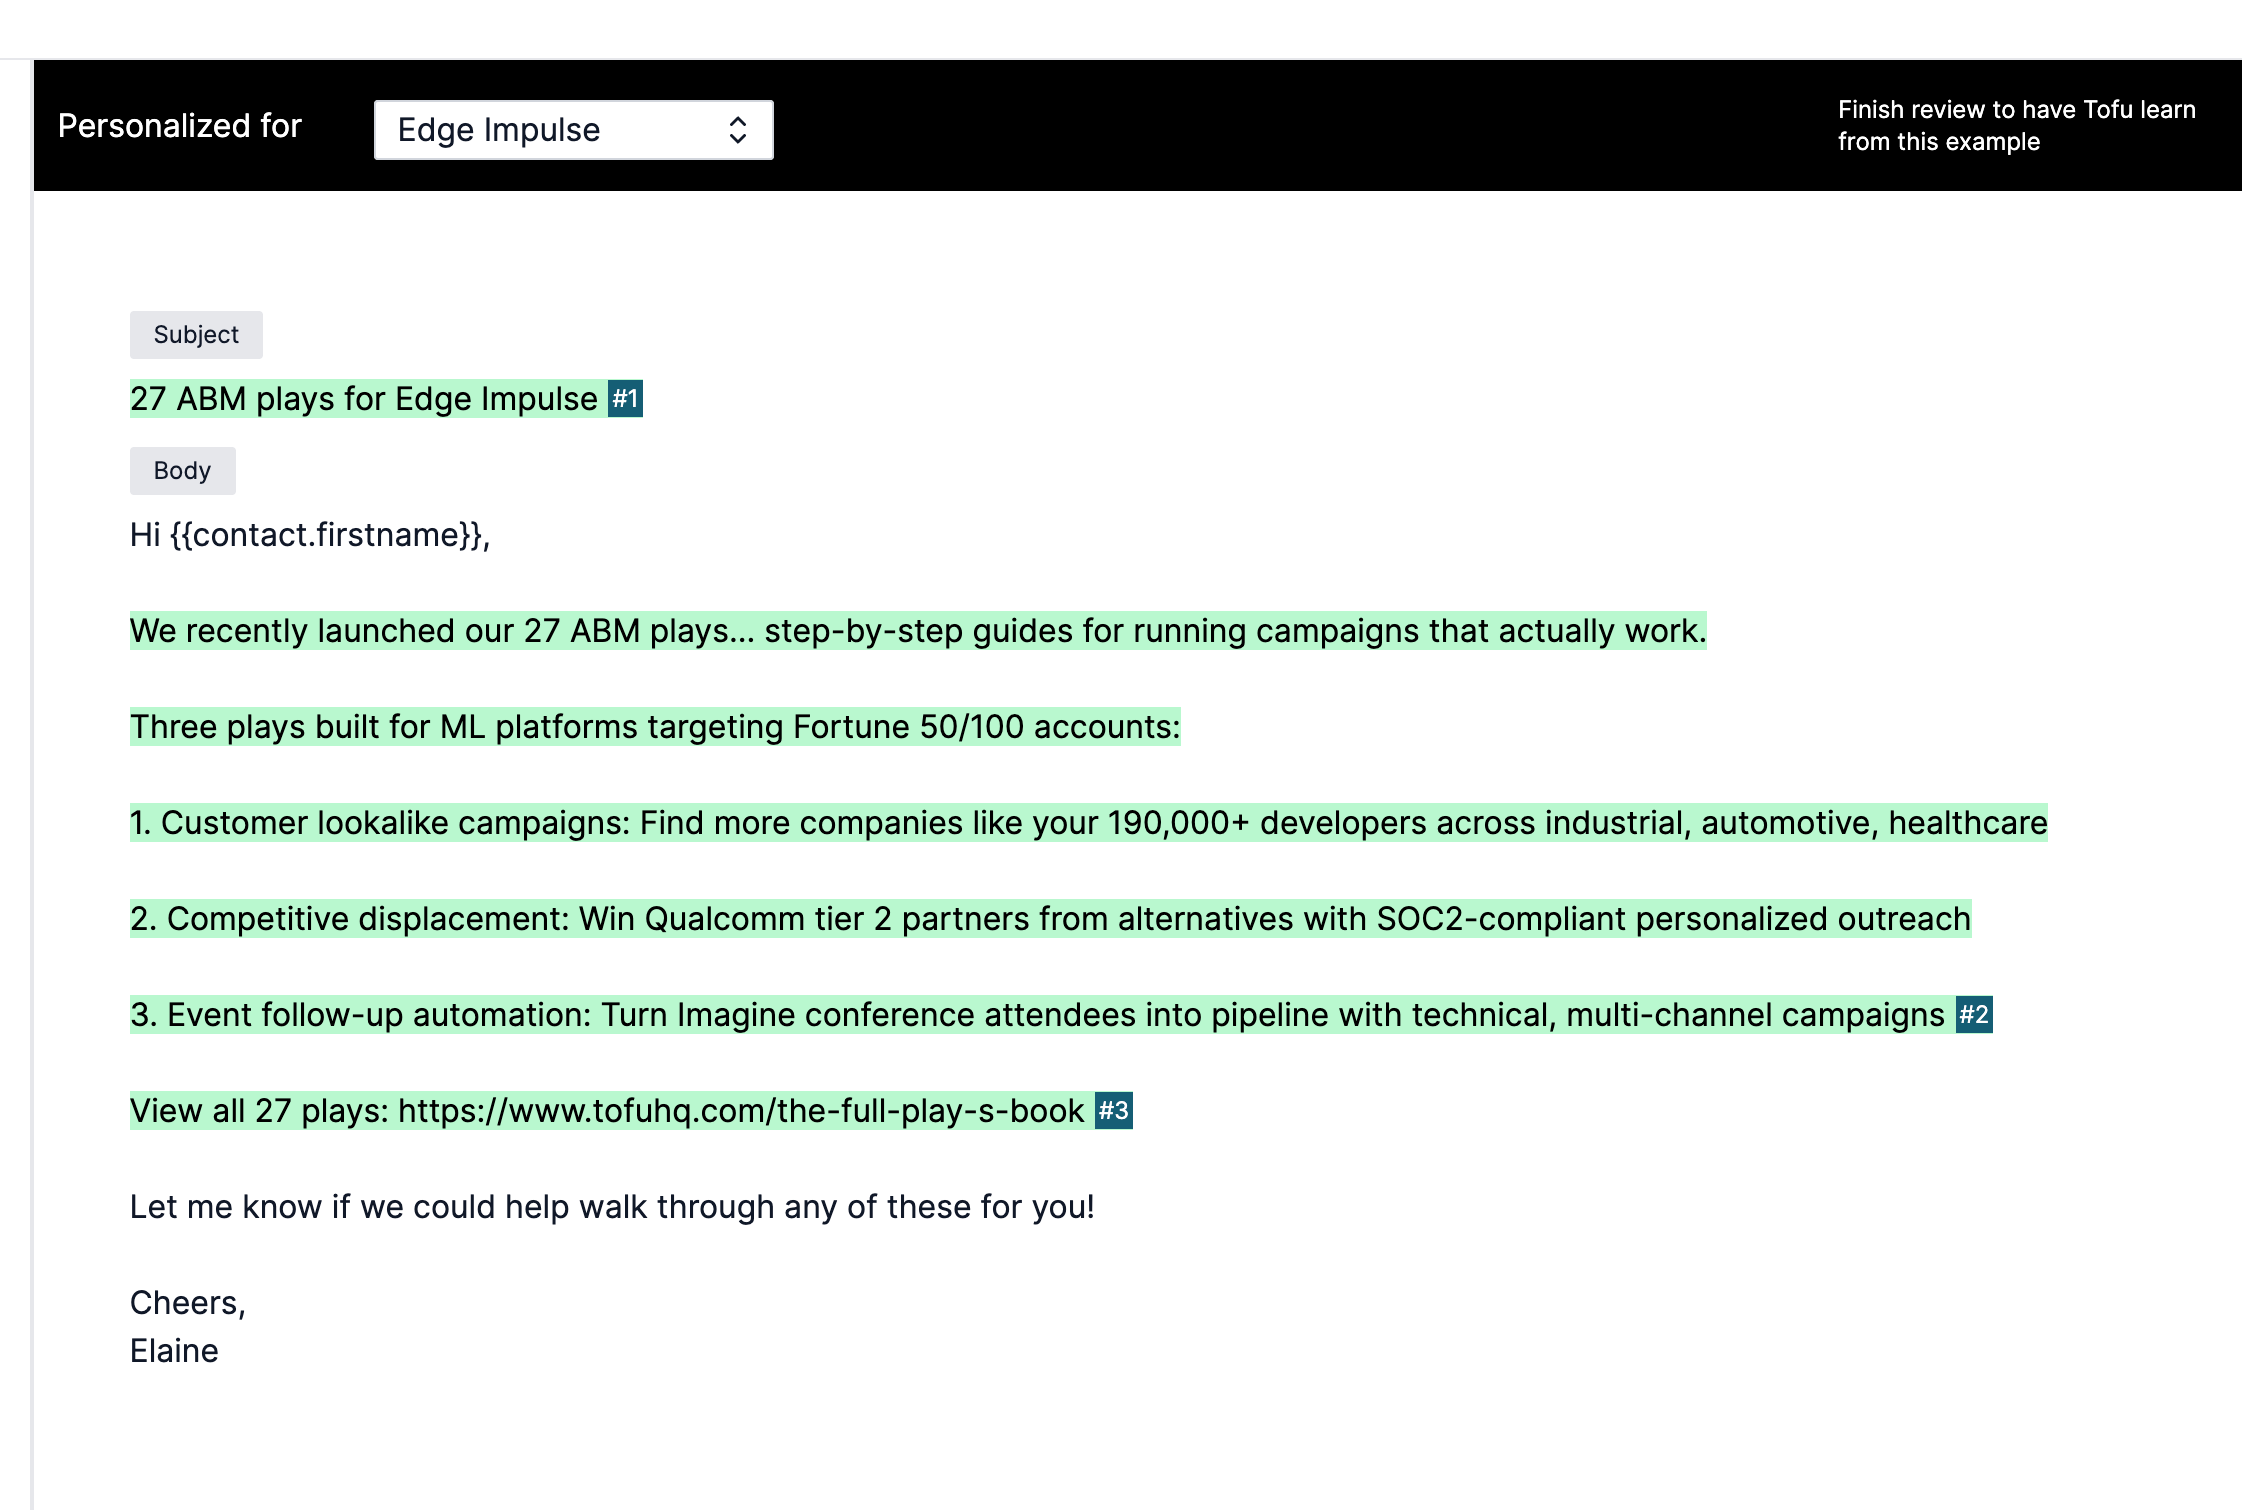Select the Body label tag
The image size is (2242, 1510).
(x=182, y=471)
